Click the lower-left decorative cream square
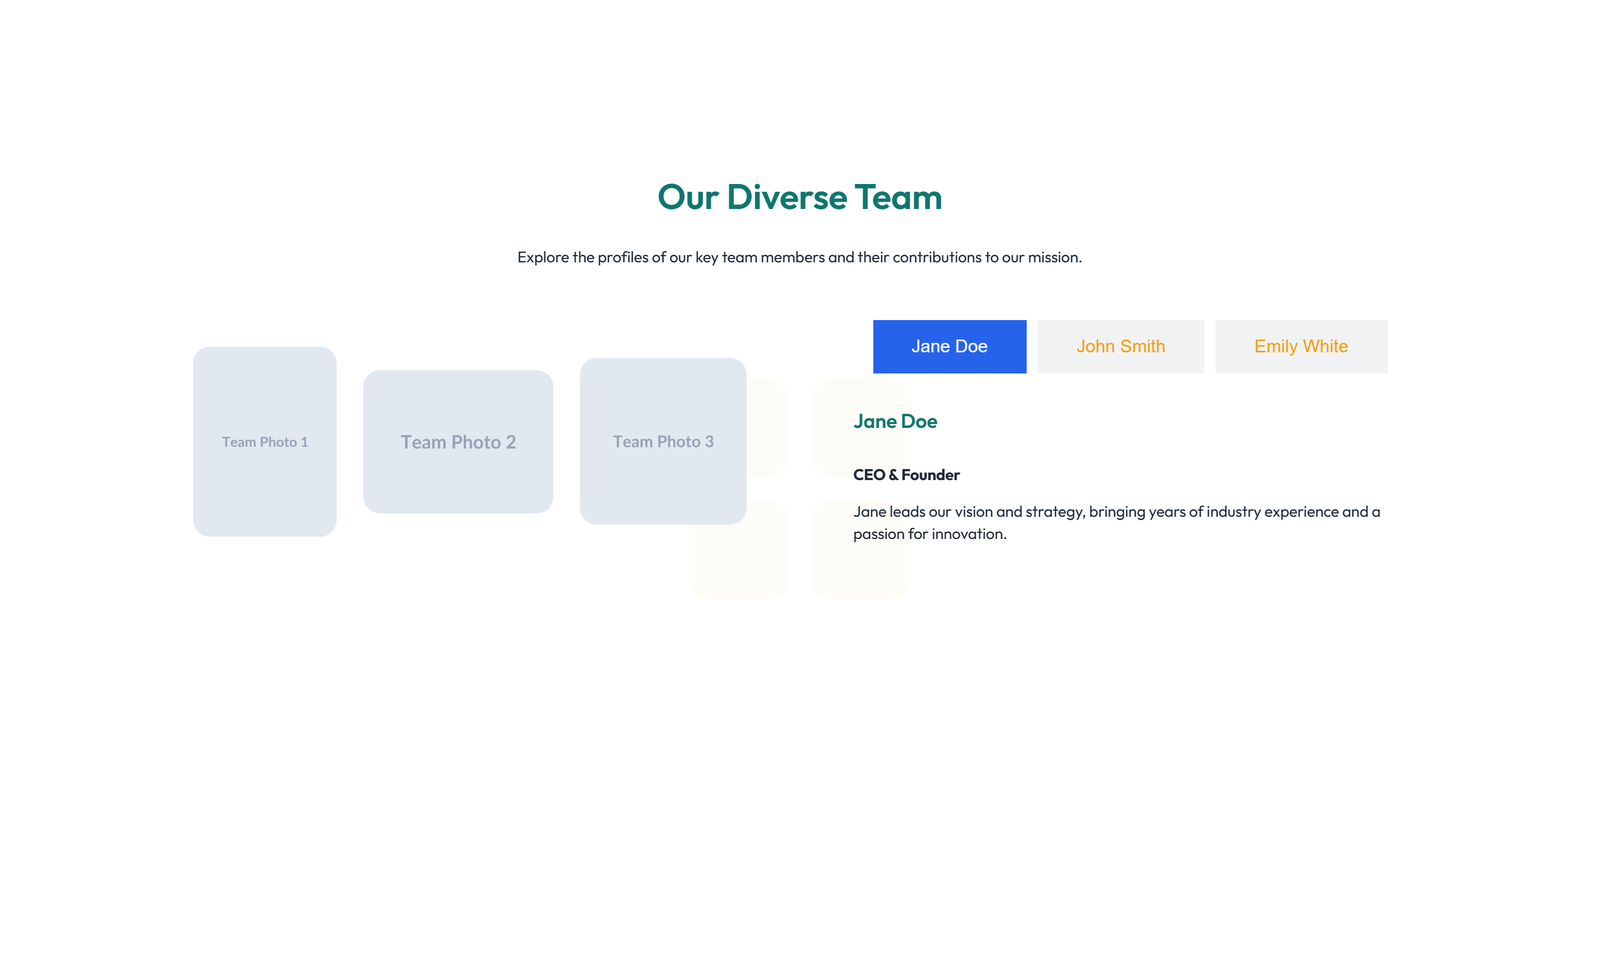 pyautogui.click(x=738, y=550)
